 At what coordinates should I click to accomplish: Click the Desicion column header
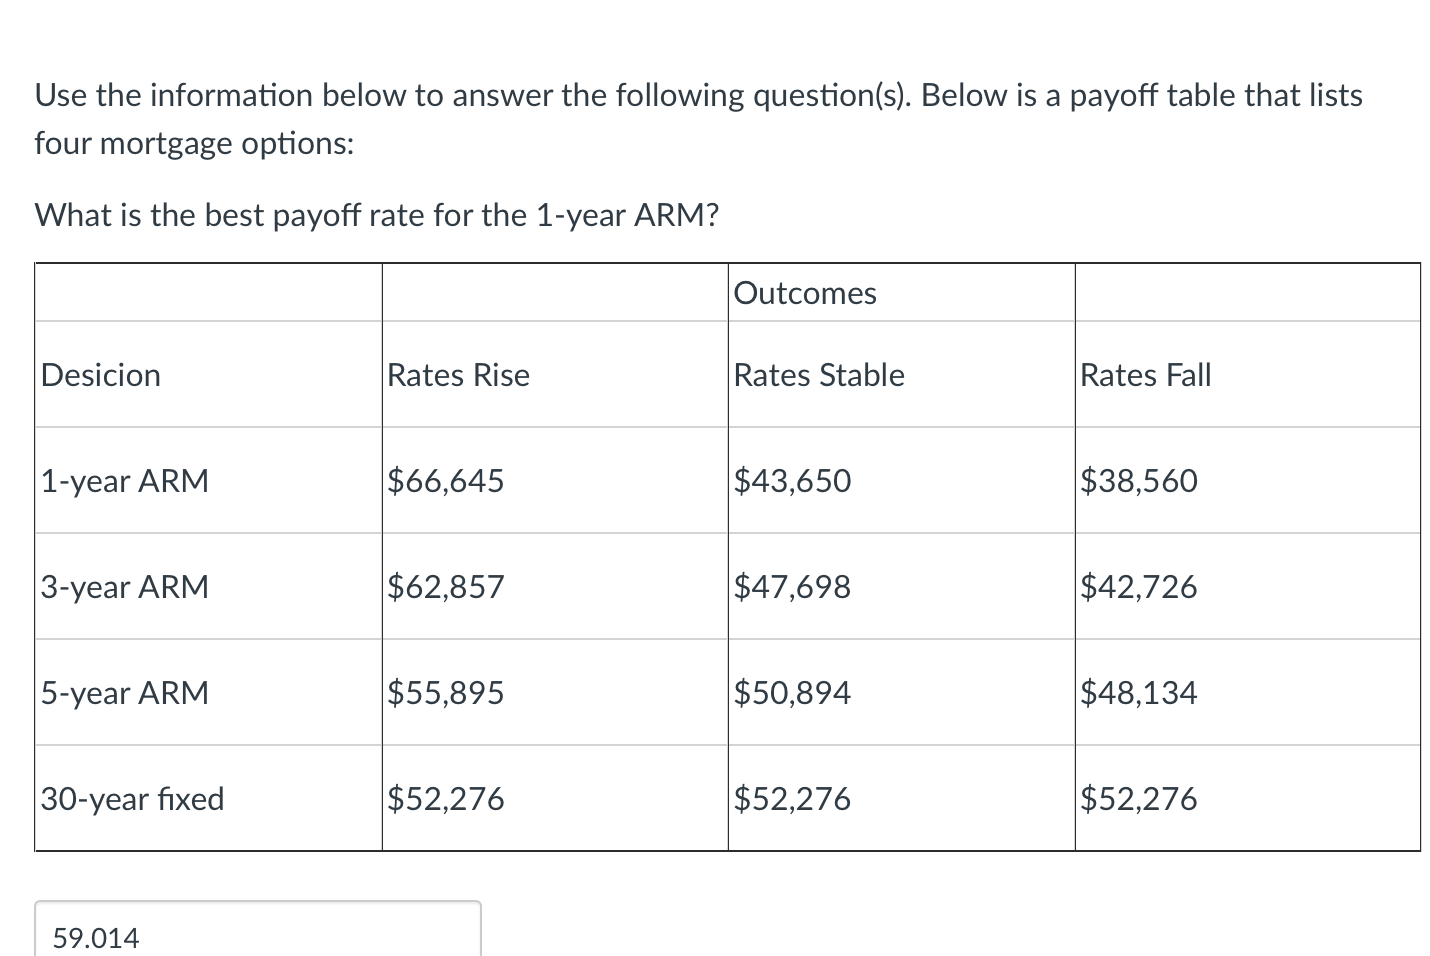point(100,375)
